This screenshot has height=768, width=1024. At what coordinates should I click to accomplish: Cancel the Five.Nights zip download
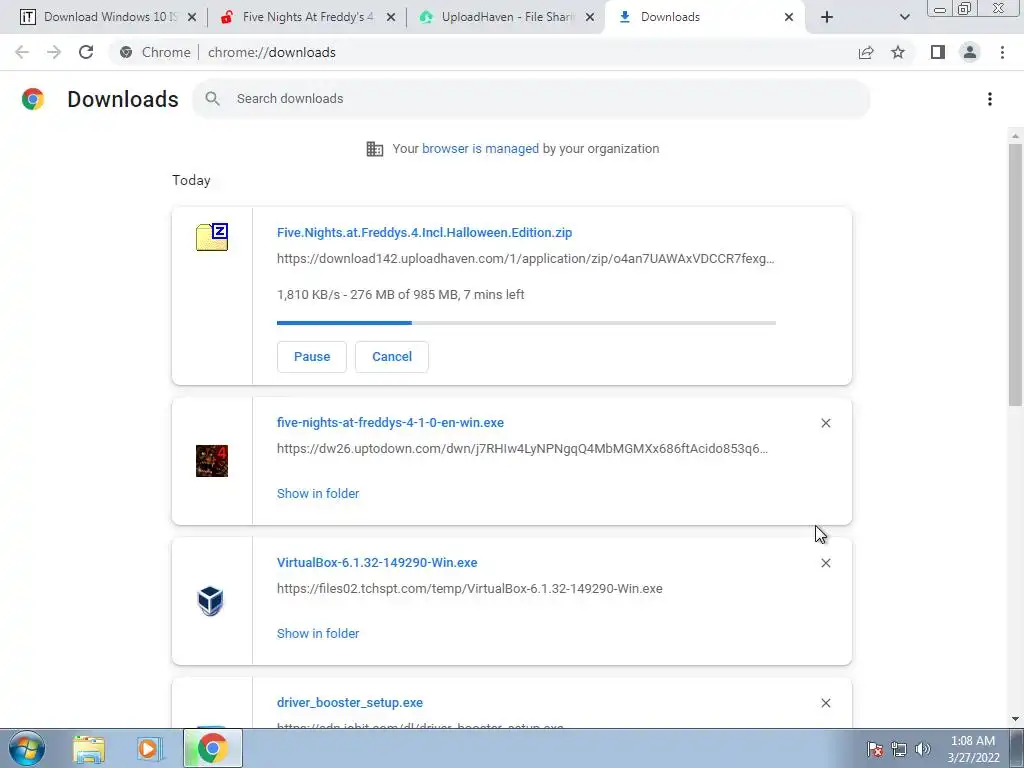(392, 357)
